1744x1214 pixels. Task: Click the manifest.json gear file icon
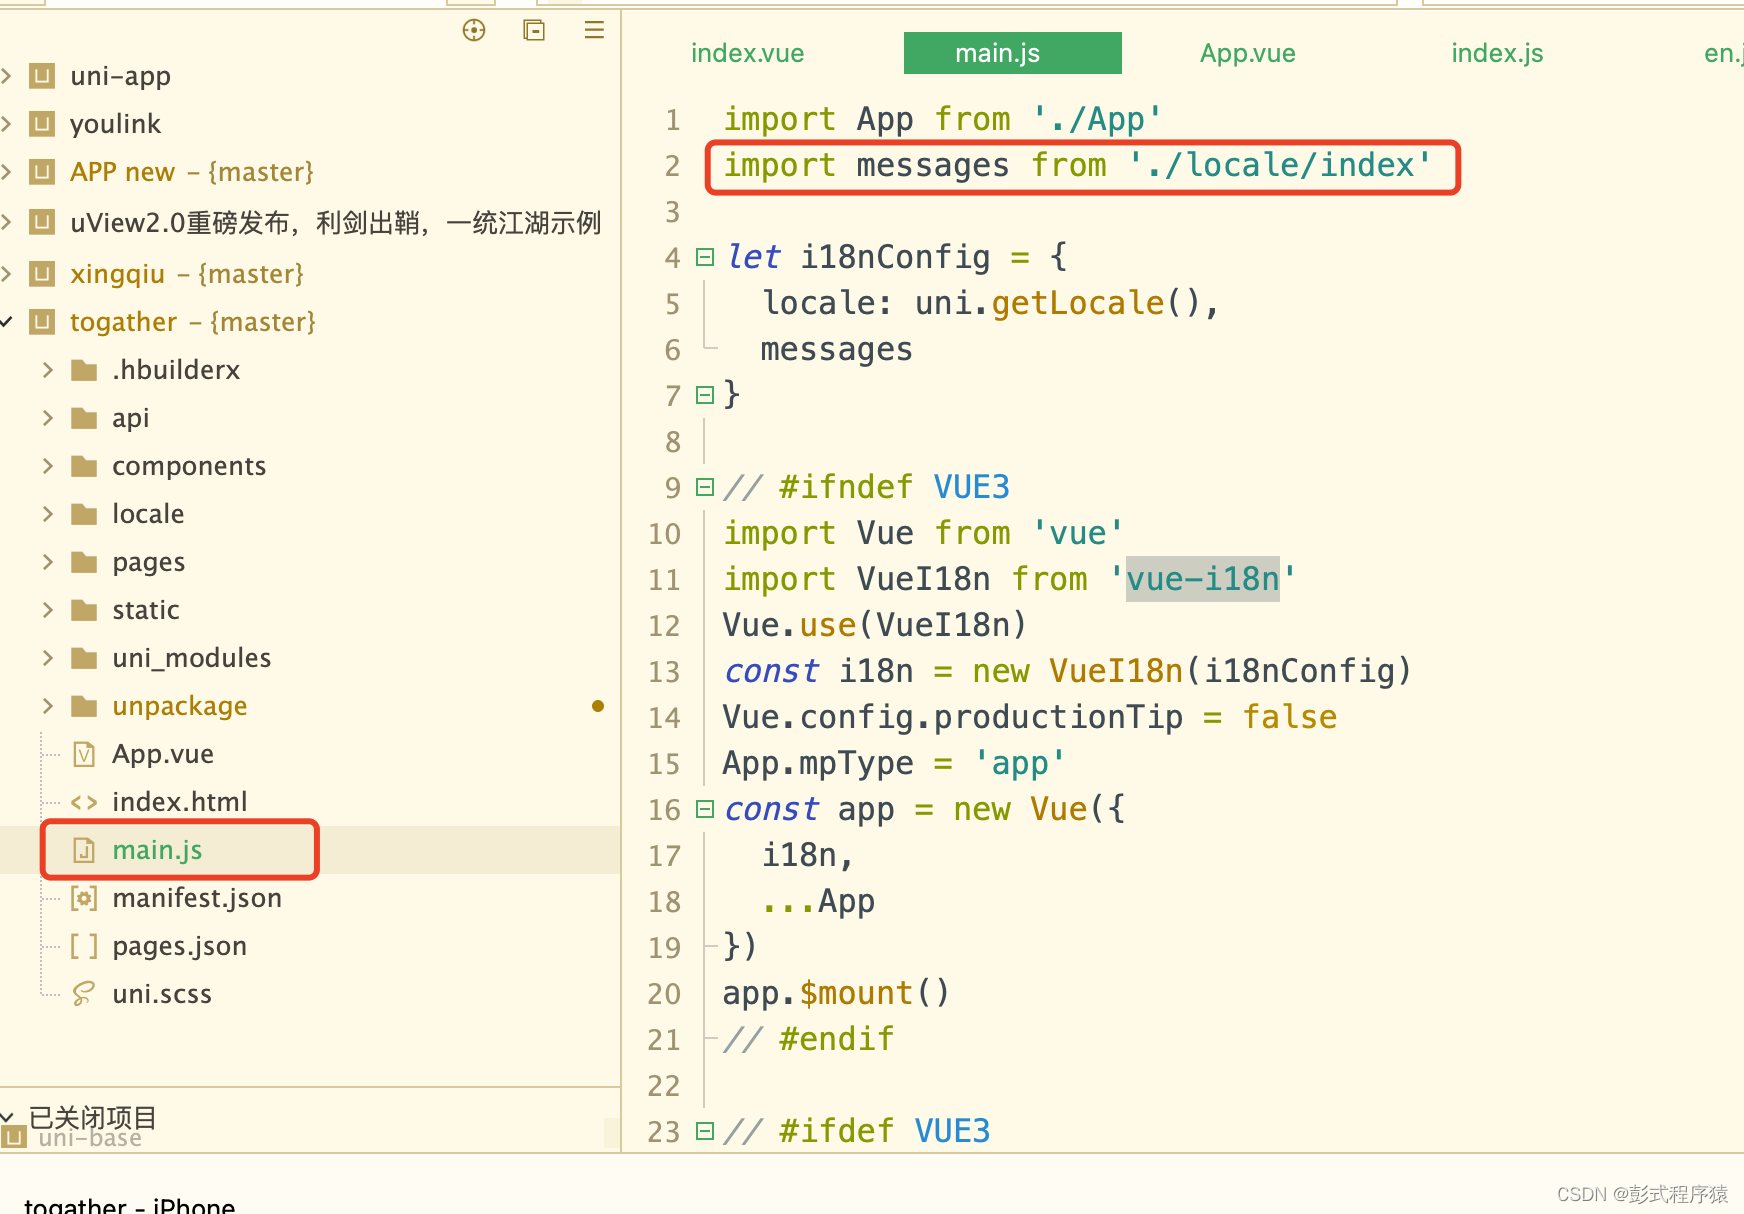(x=85, y=898)
